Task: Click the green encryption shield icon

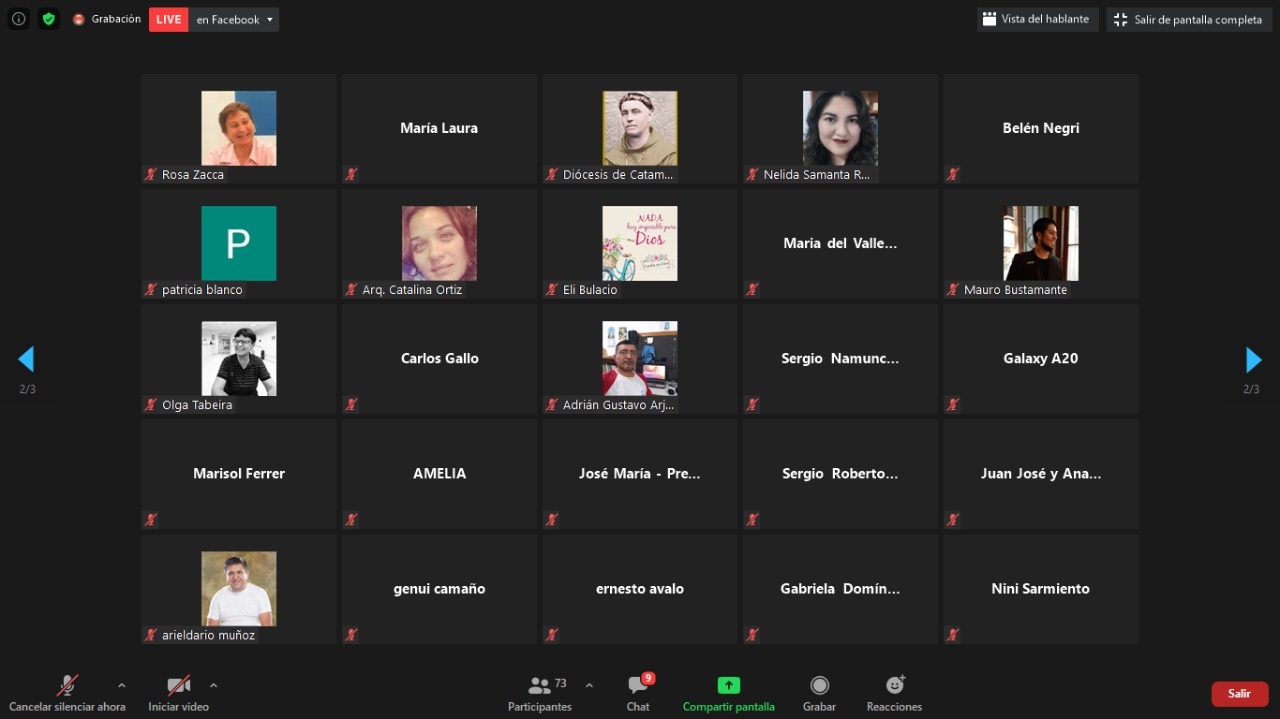Action: tap(49, 19)
